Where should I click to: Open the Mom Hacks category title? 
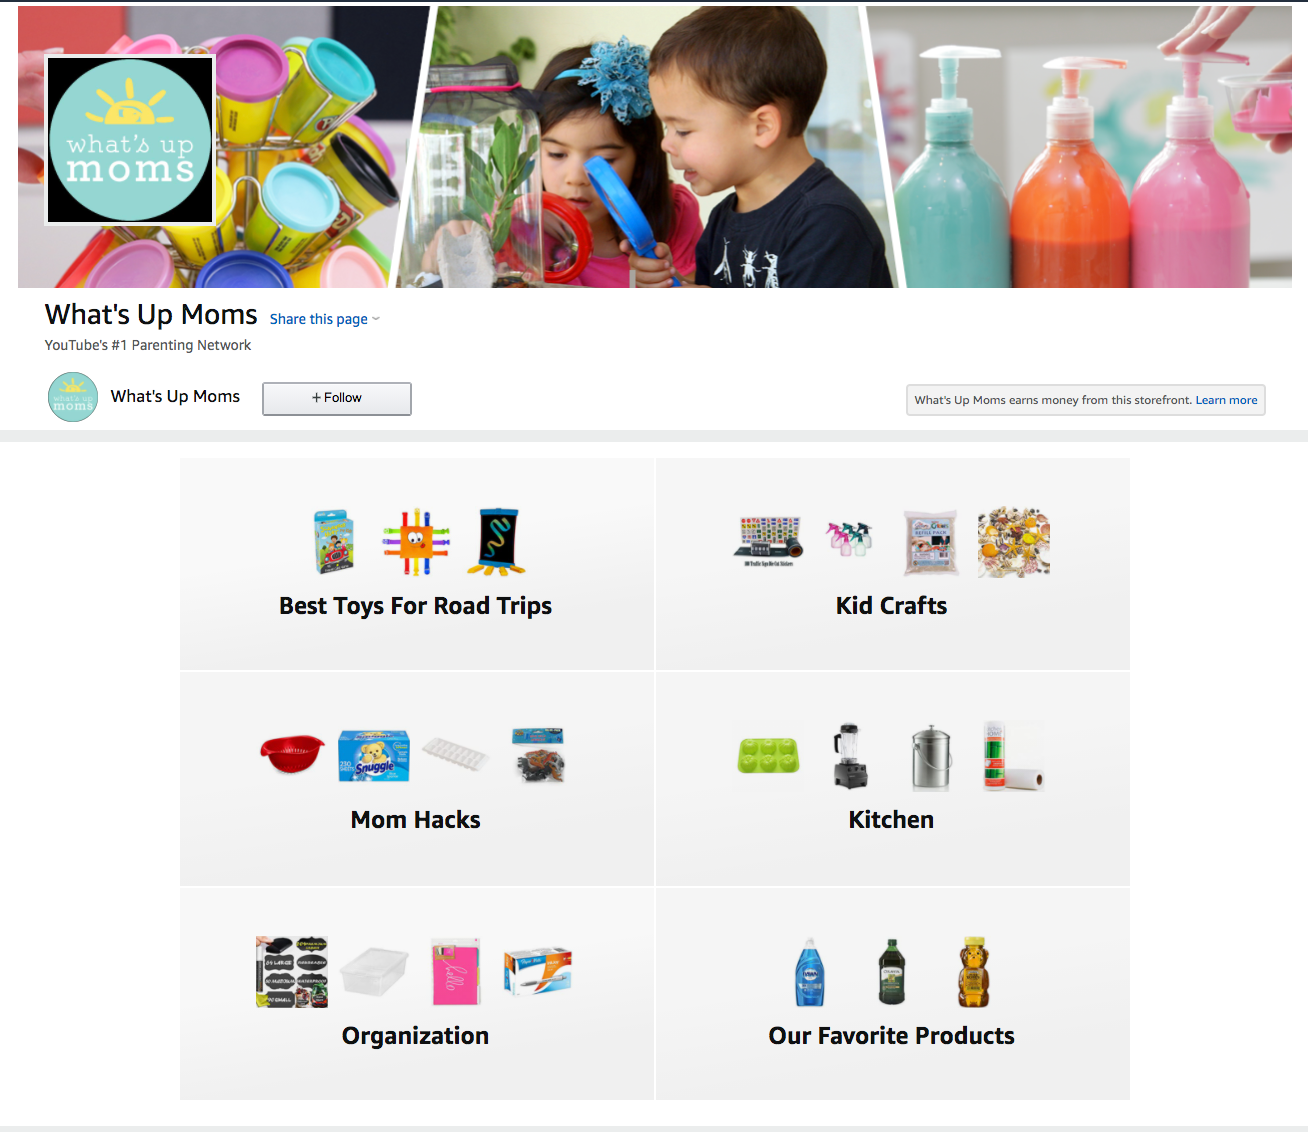416,820
